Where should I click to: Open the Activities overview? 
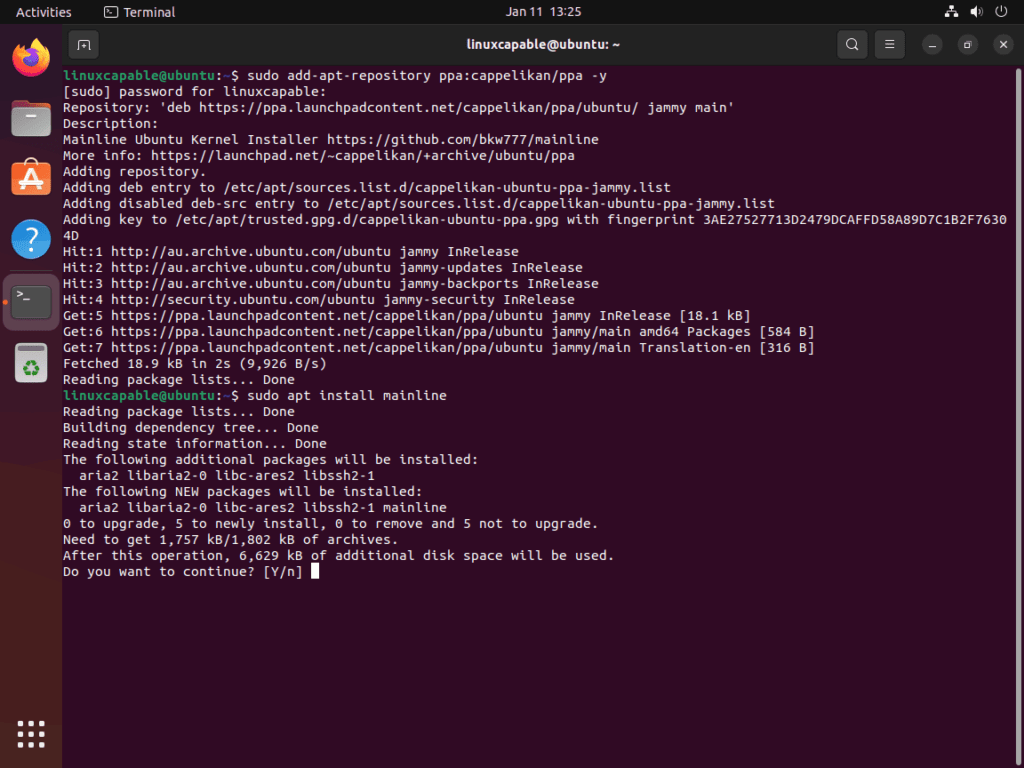(43, 12)
